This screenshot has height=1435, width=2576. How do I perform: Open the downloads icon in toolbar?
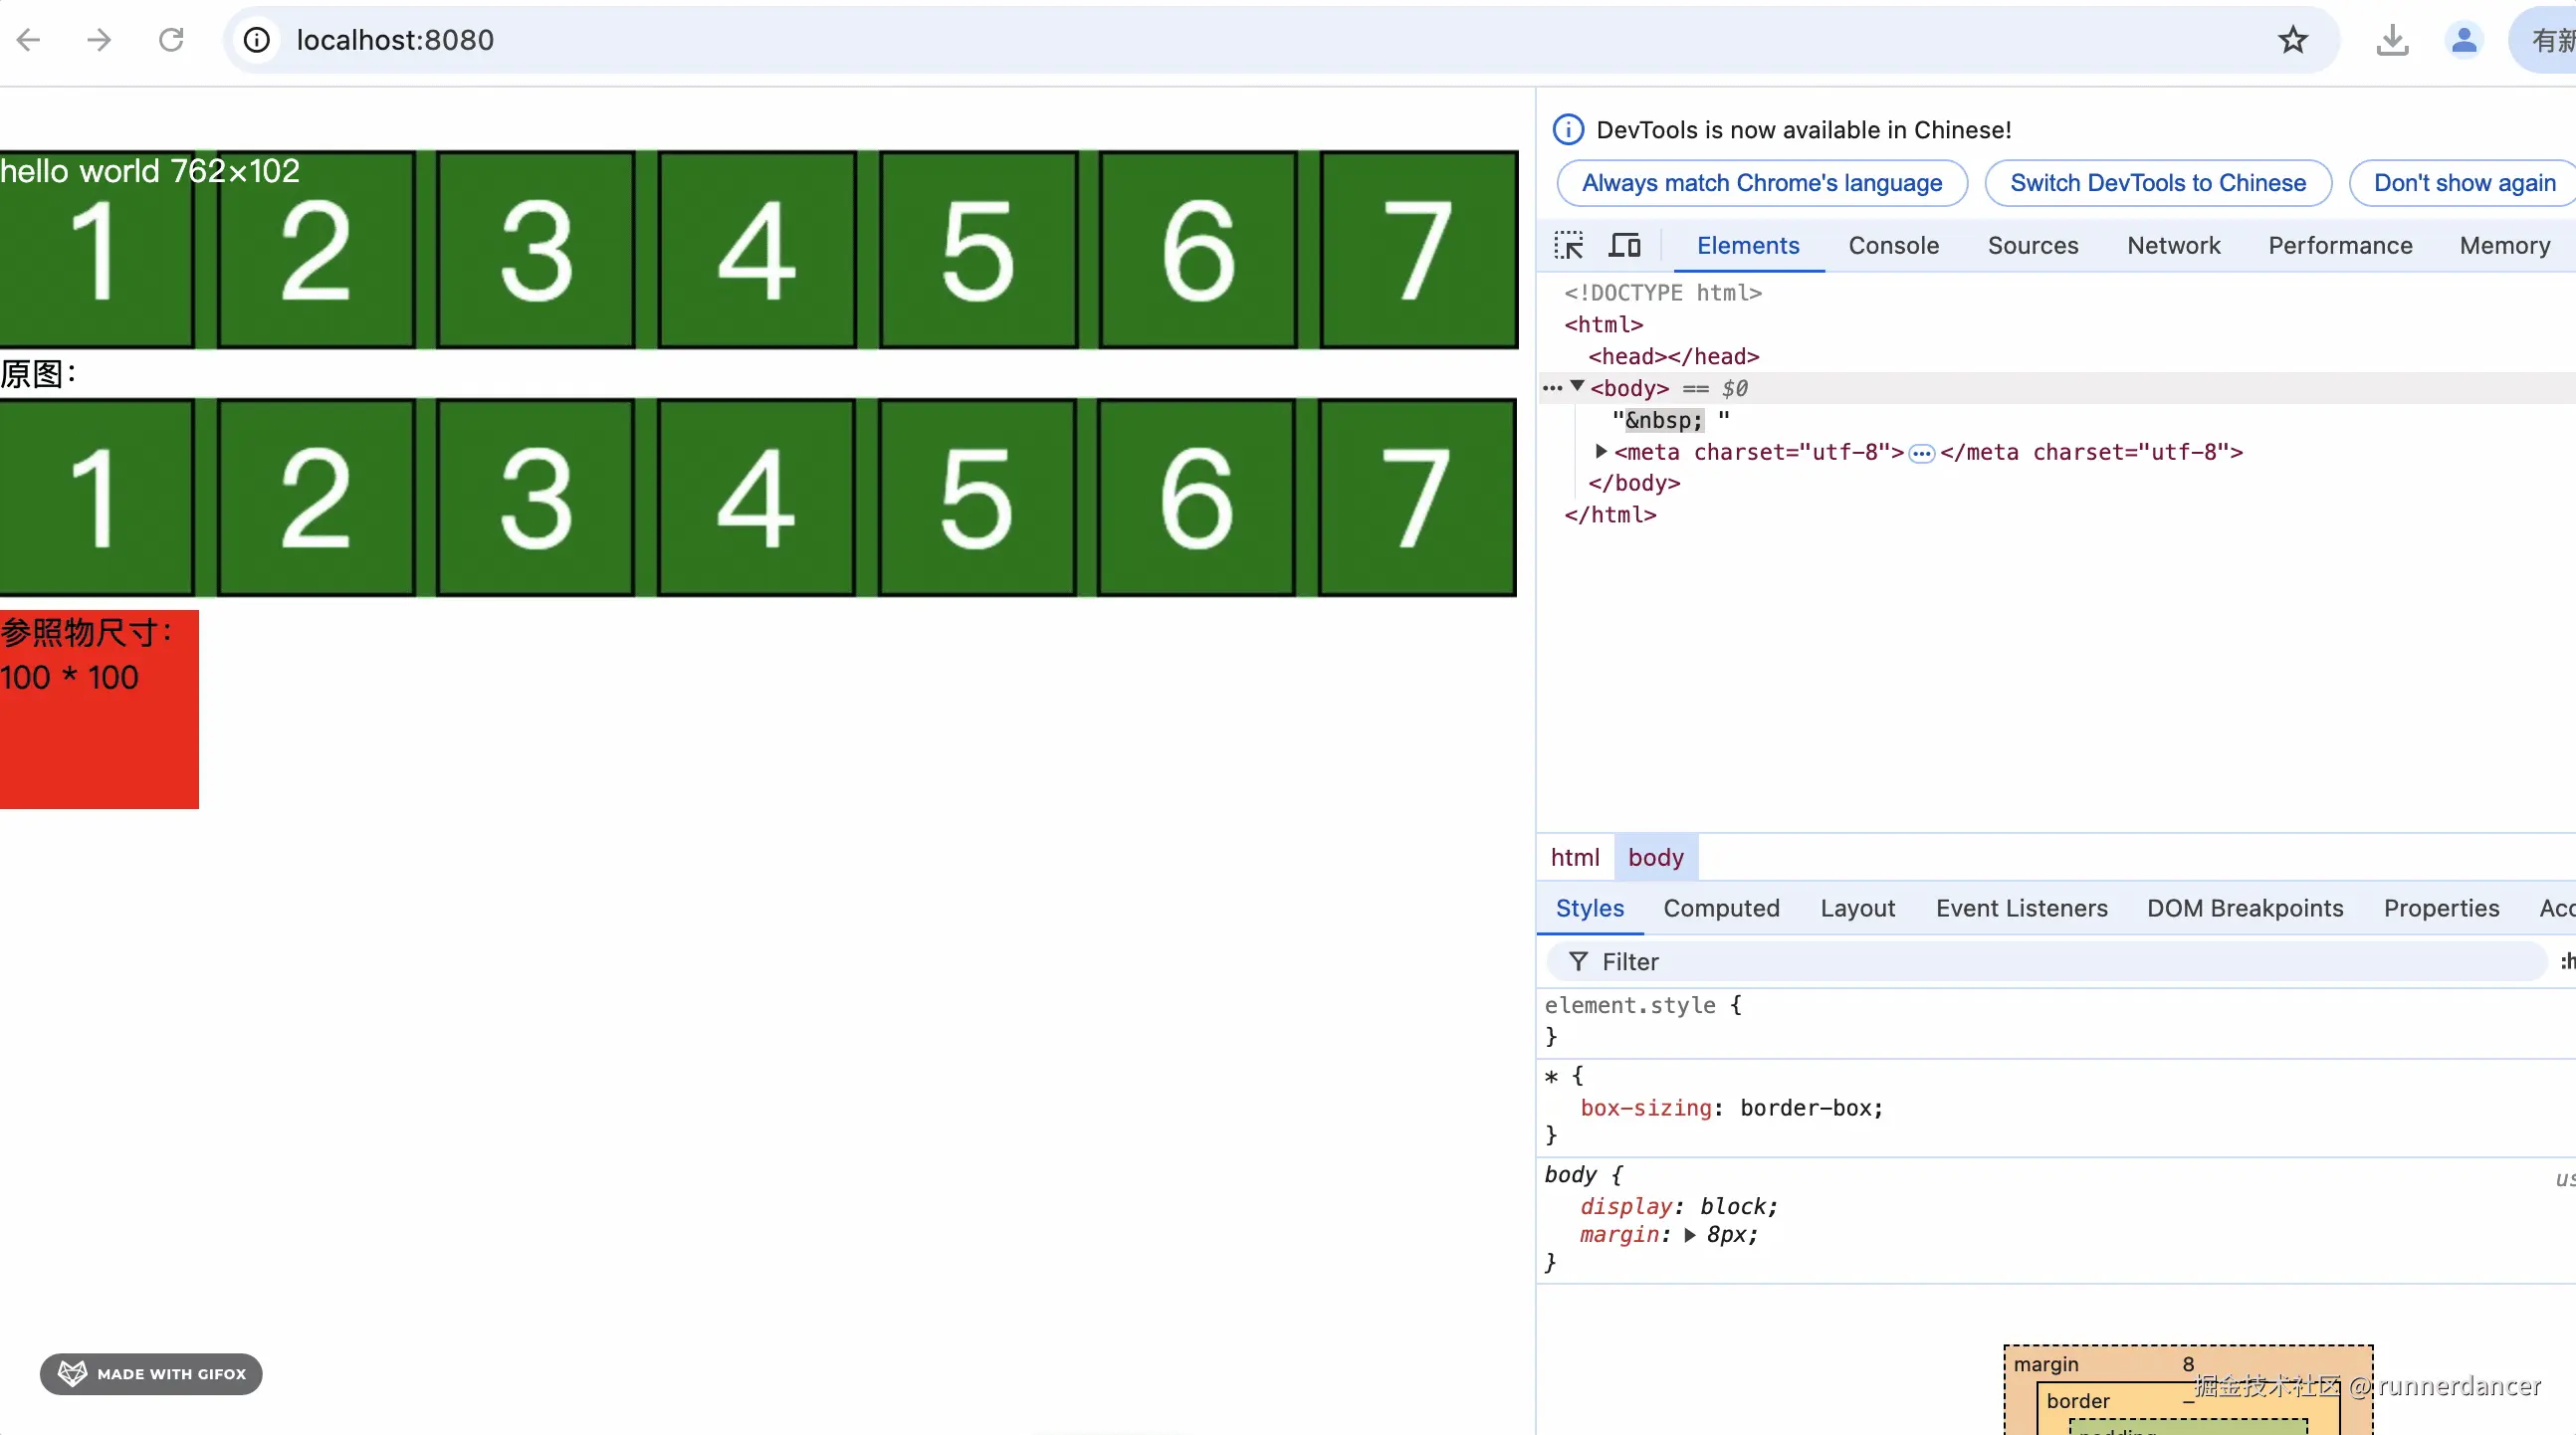pos(2391,40)
